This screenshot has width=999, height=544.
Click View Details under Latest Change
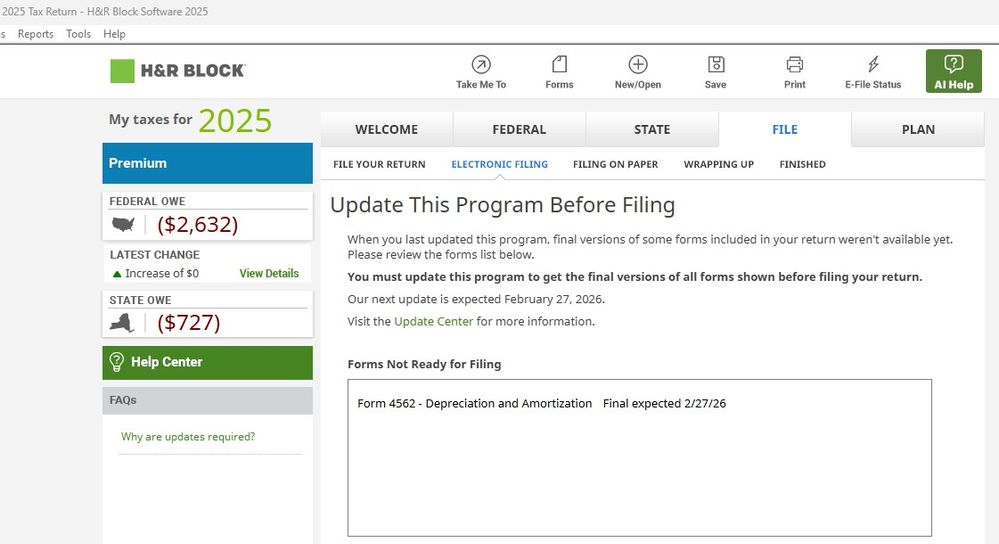(x=269, y=274)
